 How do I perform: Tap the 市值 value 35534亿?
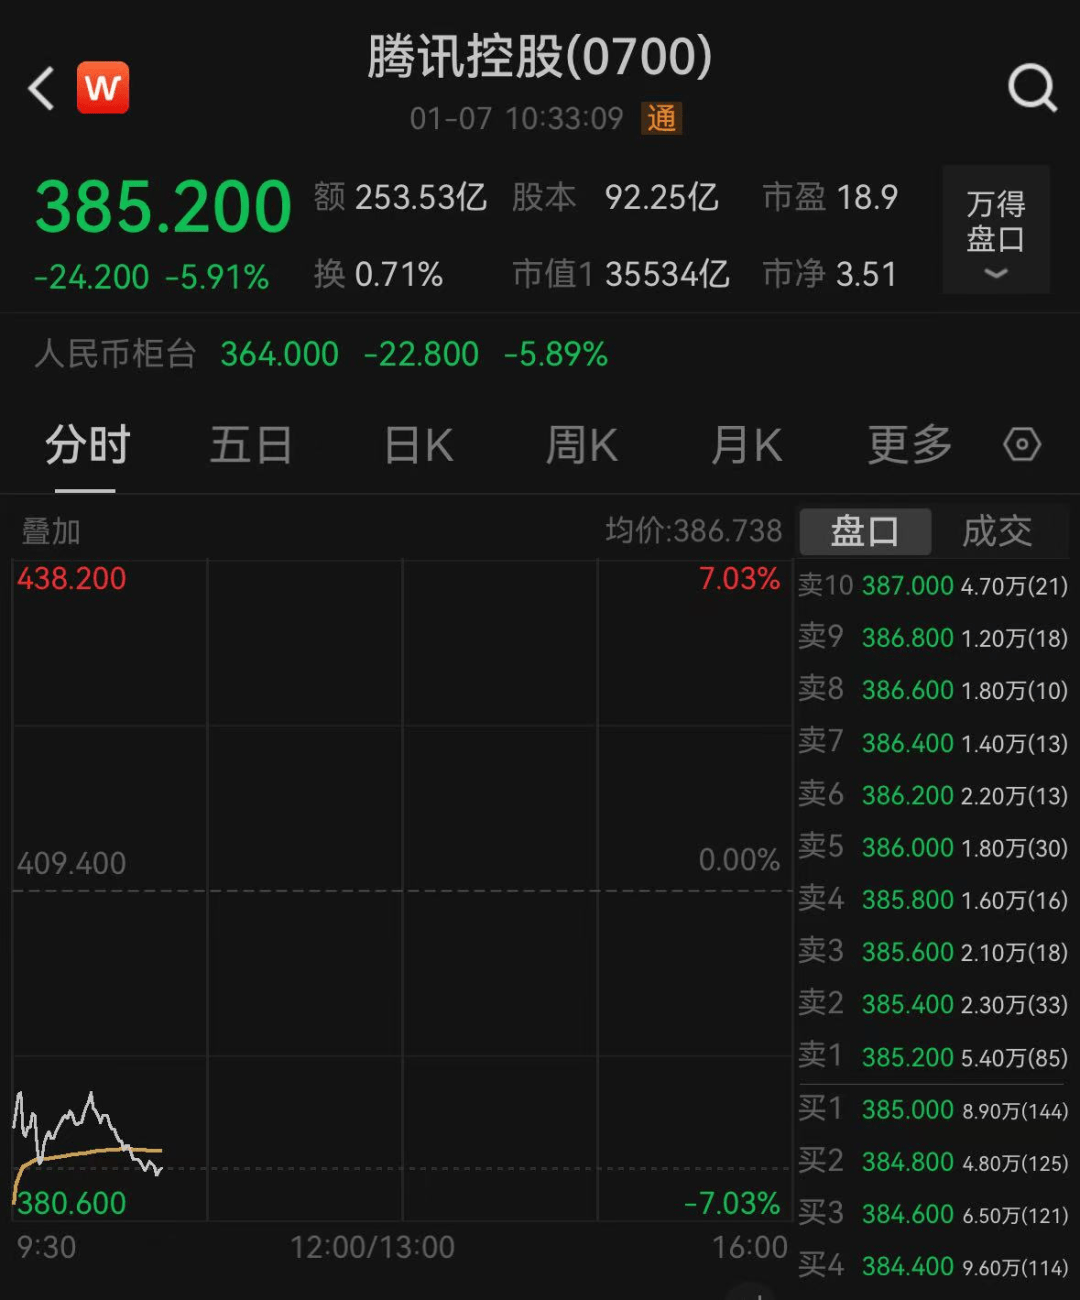667,274
